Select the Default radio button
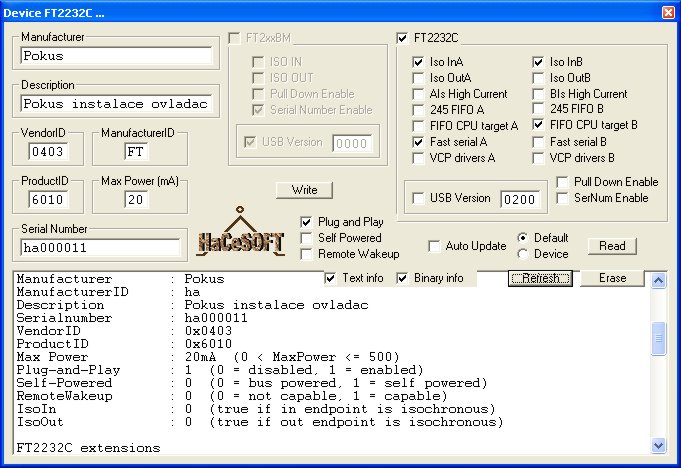 [x=523, y=238]
